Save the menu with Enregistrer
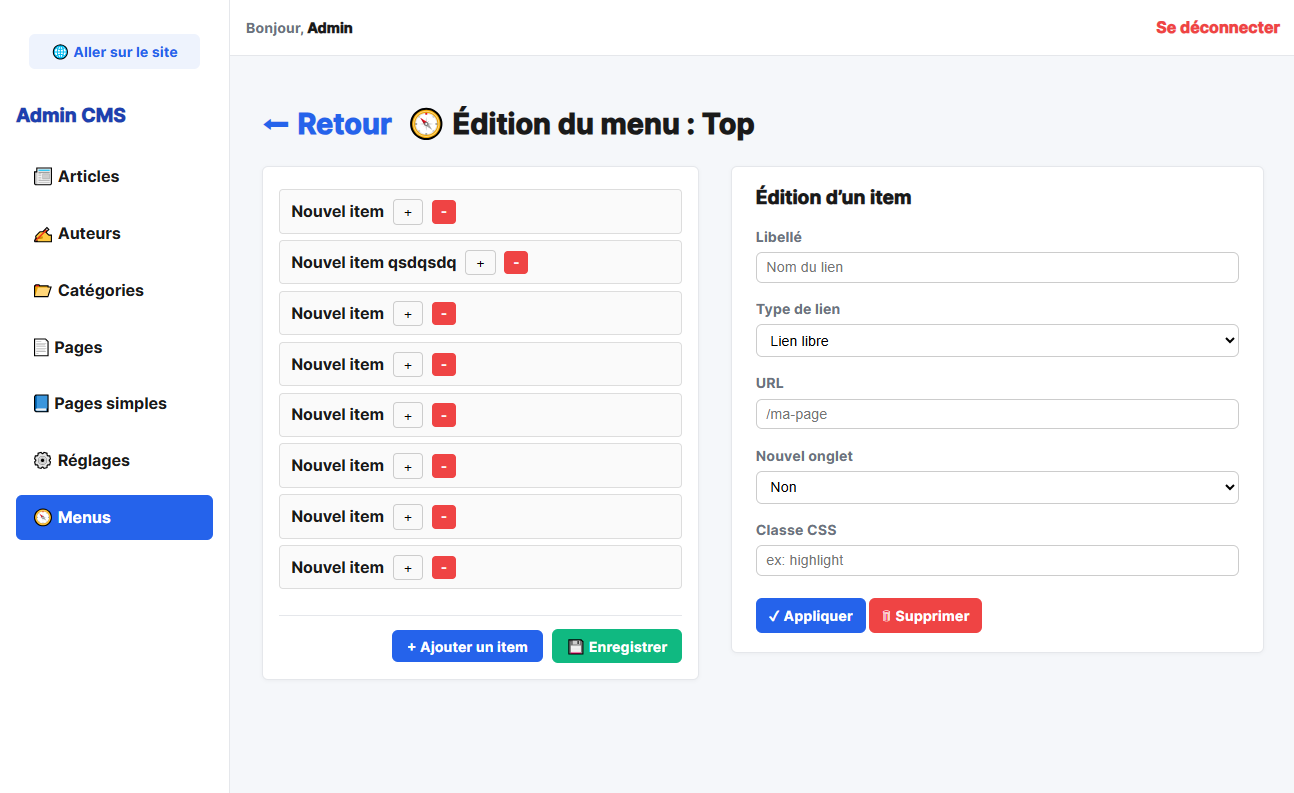 tap(616, 647)
